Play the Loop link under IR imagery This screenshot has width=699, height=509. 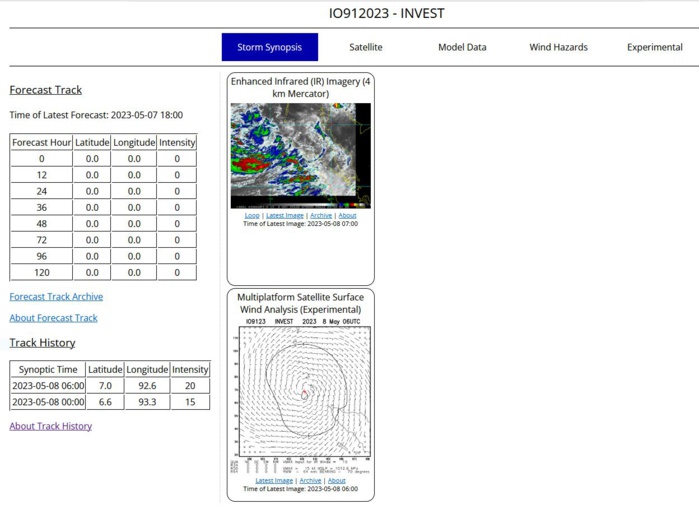click(x=252, y=215)
